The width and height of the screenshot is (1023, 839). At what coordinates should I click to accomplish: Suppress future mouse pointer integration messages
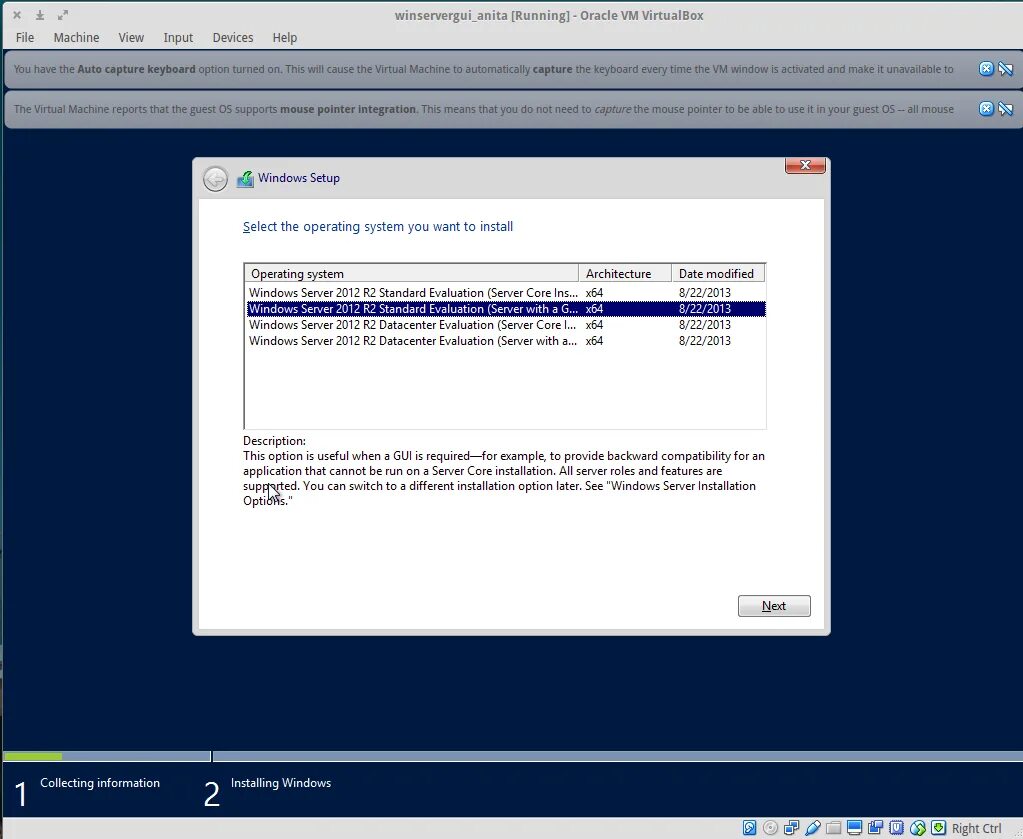coord(1005,109)
